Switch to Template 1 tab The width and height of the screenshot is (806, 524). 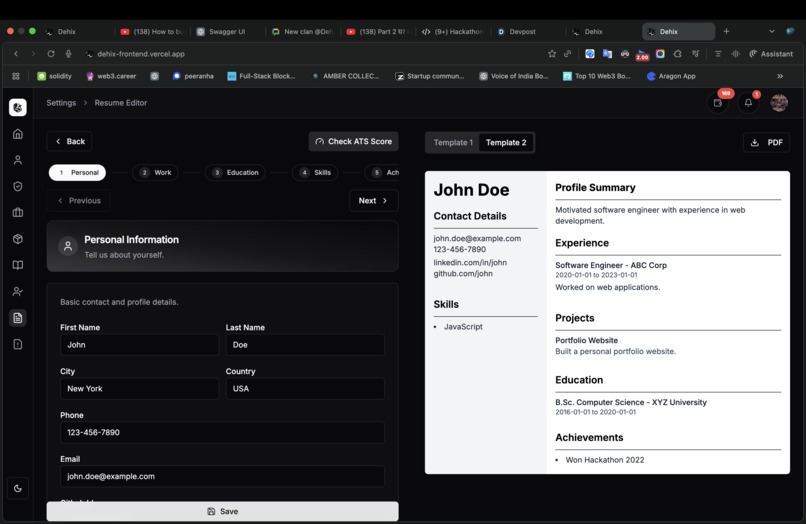pyautogui.click(x=453, y=142)
